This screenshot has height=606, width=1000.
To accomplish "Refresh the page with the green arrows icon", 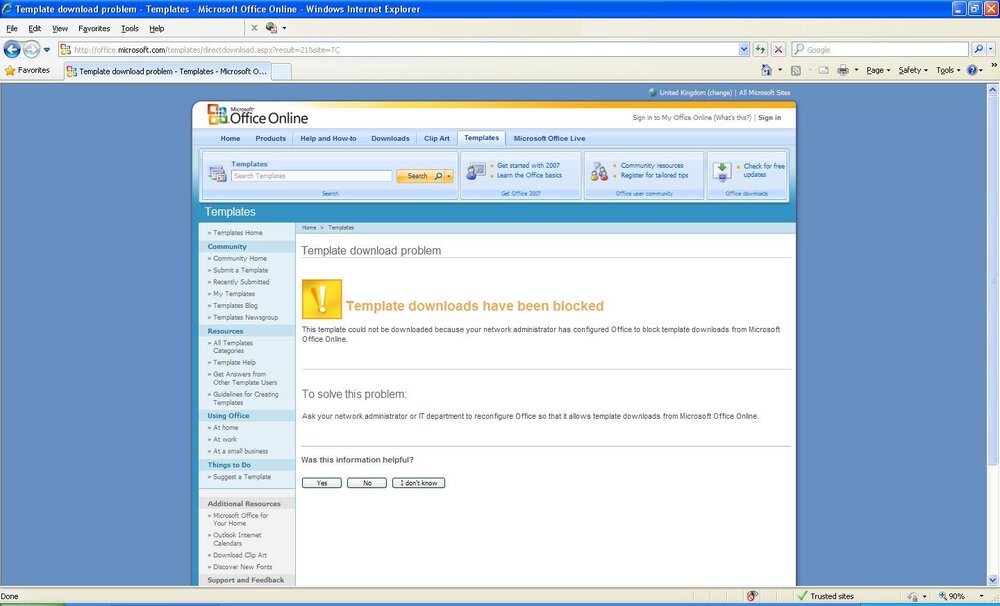I will [x=760, y=49].
